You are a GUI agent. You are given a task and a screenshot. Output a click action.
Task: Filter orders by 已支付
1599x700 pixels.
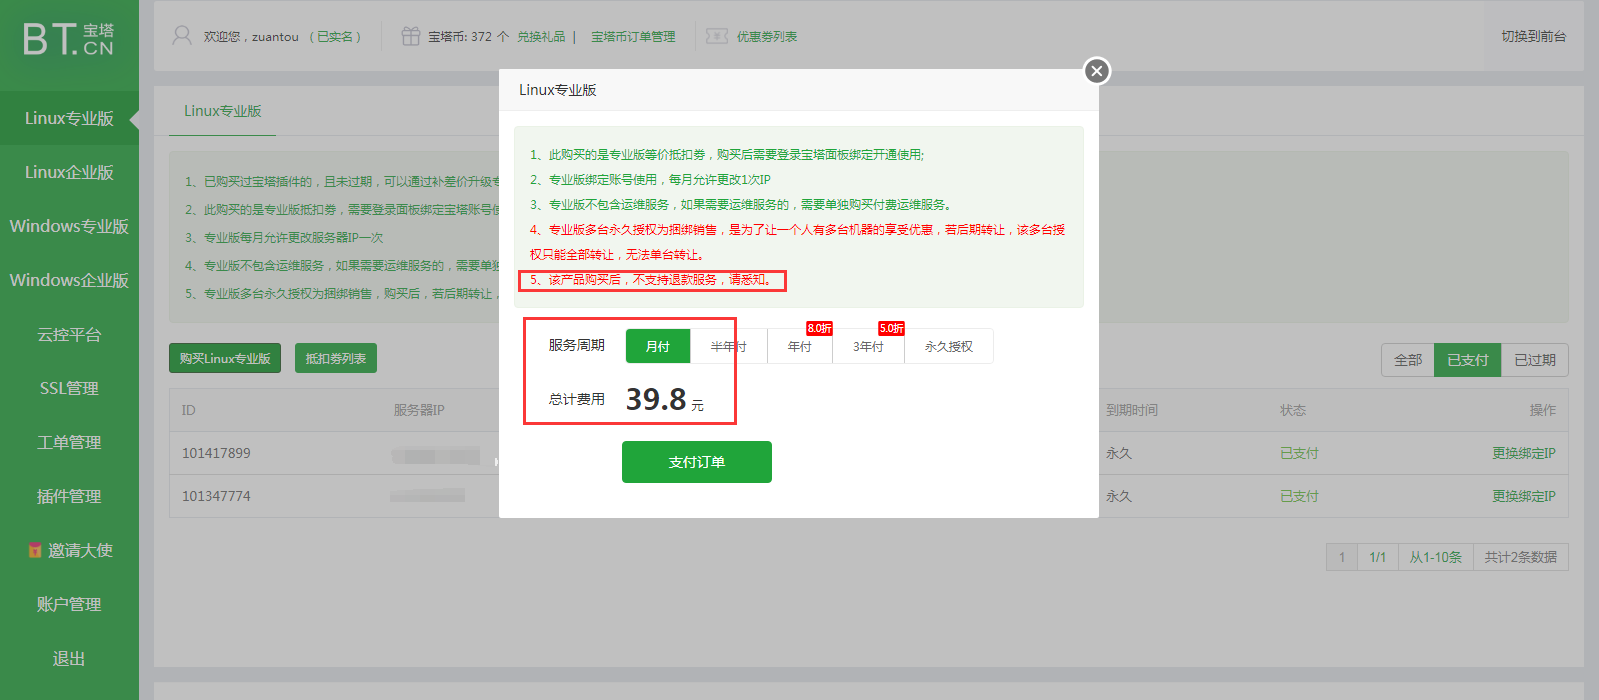(x=1468, y=360)
